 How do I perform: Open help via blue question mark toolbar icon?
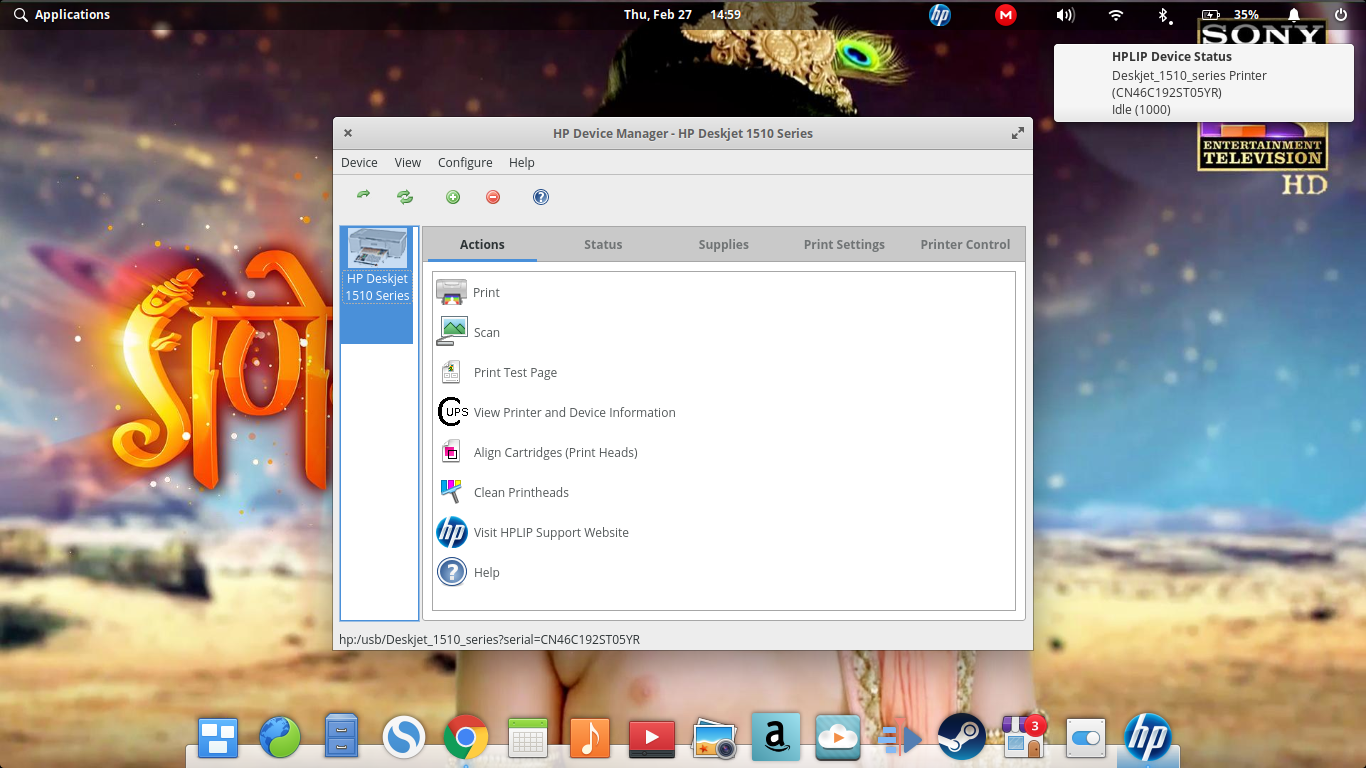[x=540, y=196]
